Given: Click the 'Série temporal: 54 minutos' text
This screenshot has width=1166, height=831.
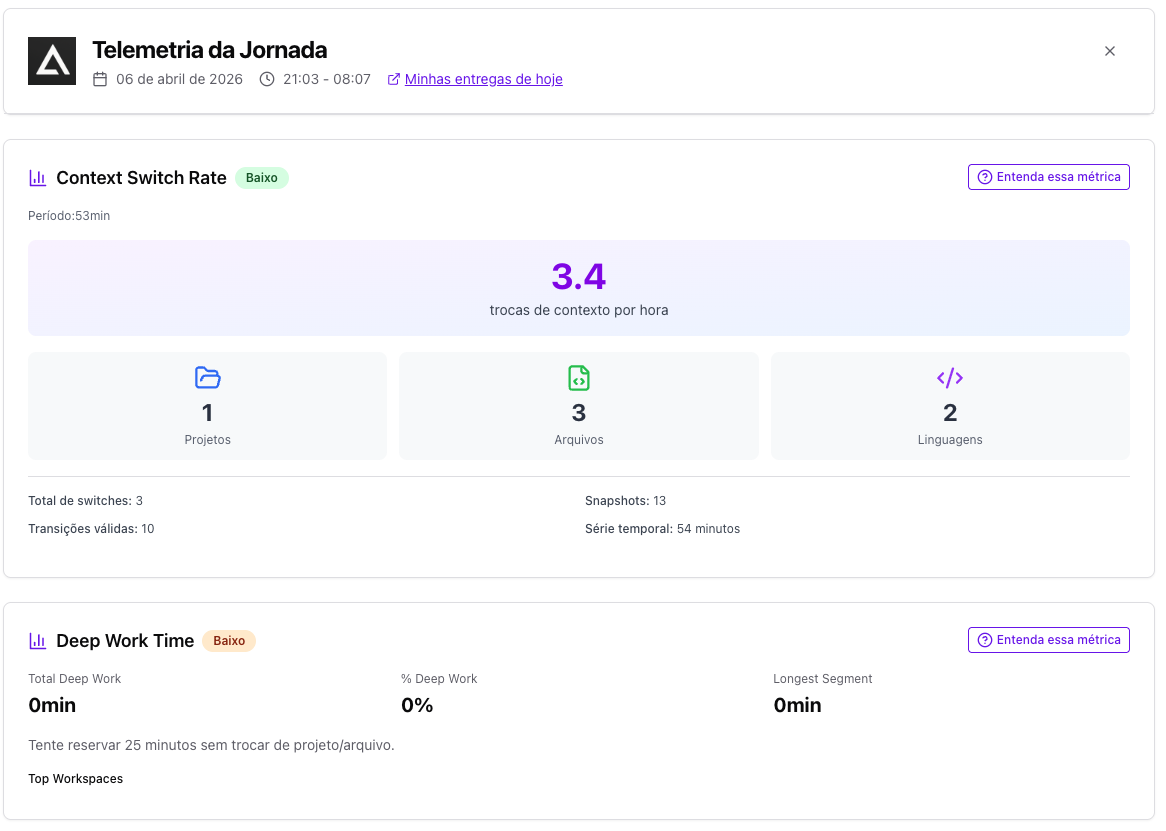Looking at the screenshot, I should tap(663, 528).
